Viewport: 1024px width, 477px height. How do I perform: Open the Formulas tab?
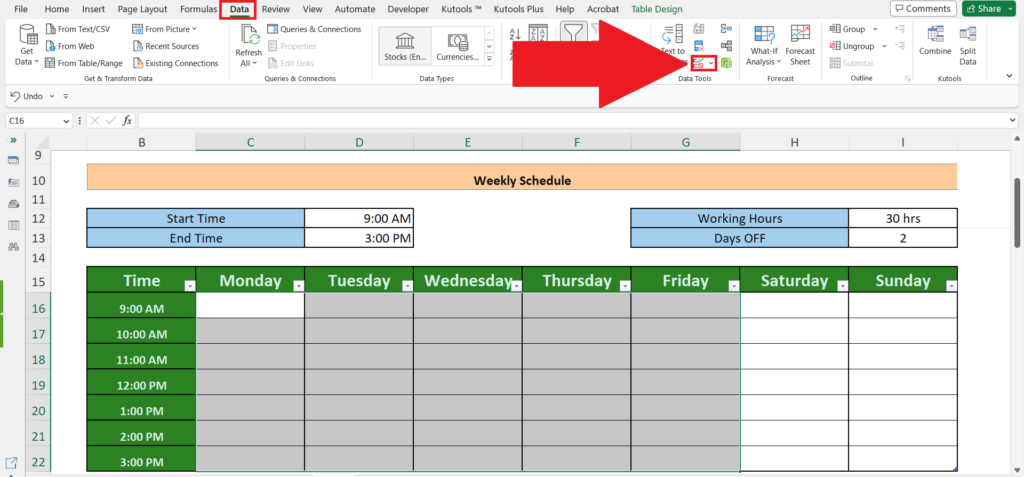pos(199,9)
